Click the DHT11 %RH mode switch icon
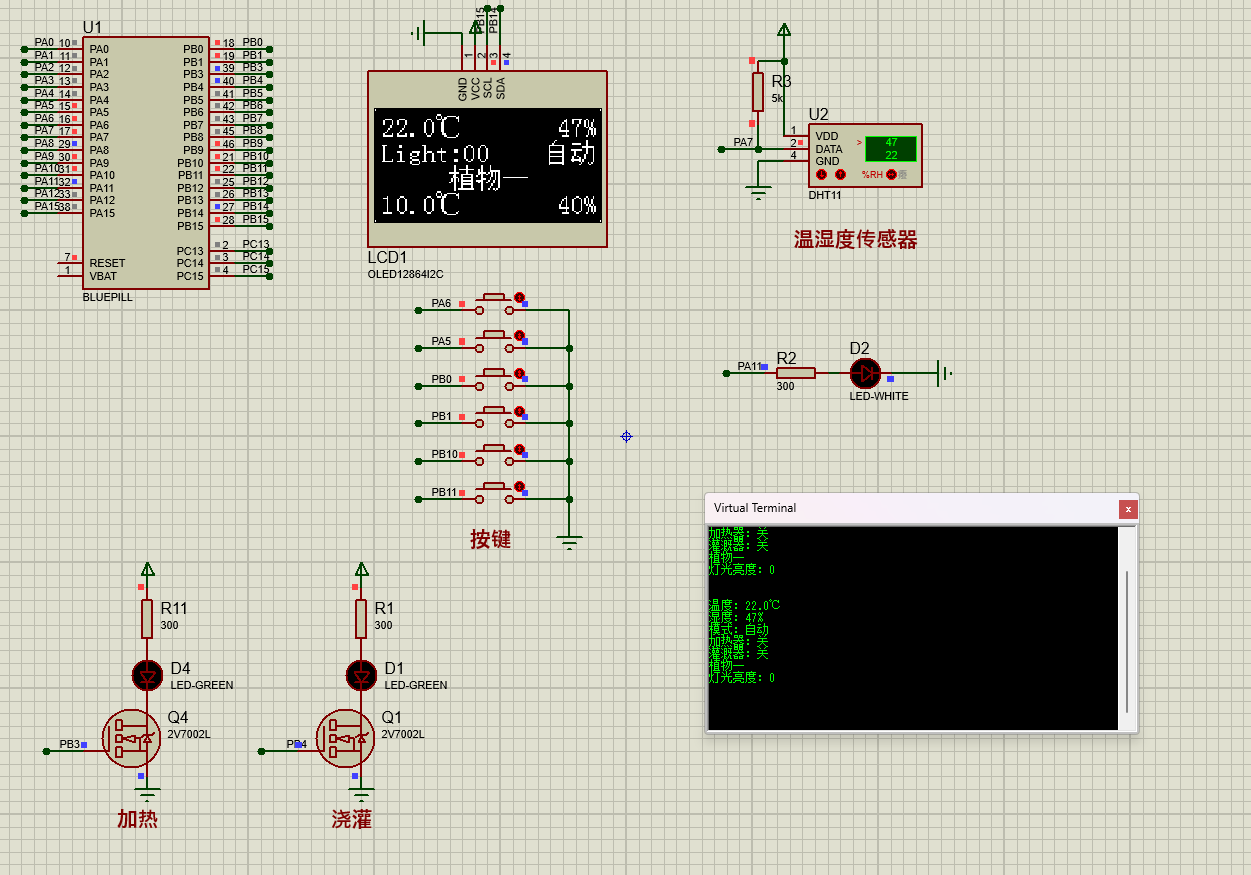The width and height of the screenshot is (1251, 875). [x=890, y=174]
